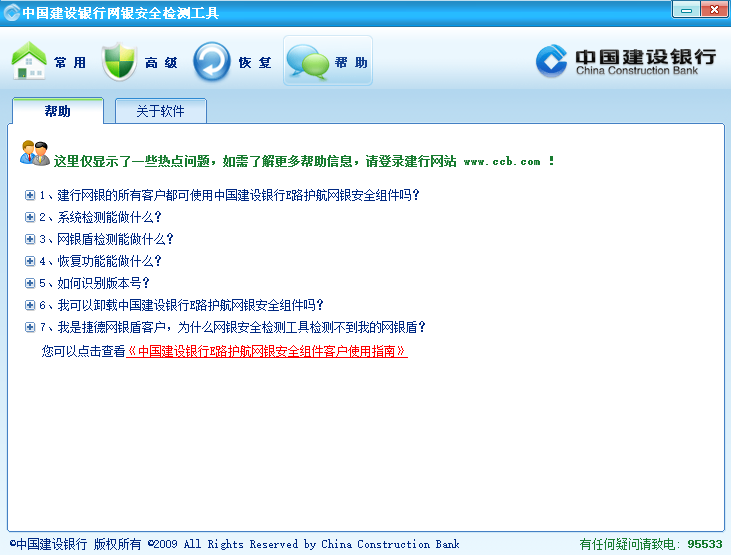The width and height of the screenshot is (731, 555).
Task: Expand question 5 版本号 plus icon
Action: point(30,283)
